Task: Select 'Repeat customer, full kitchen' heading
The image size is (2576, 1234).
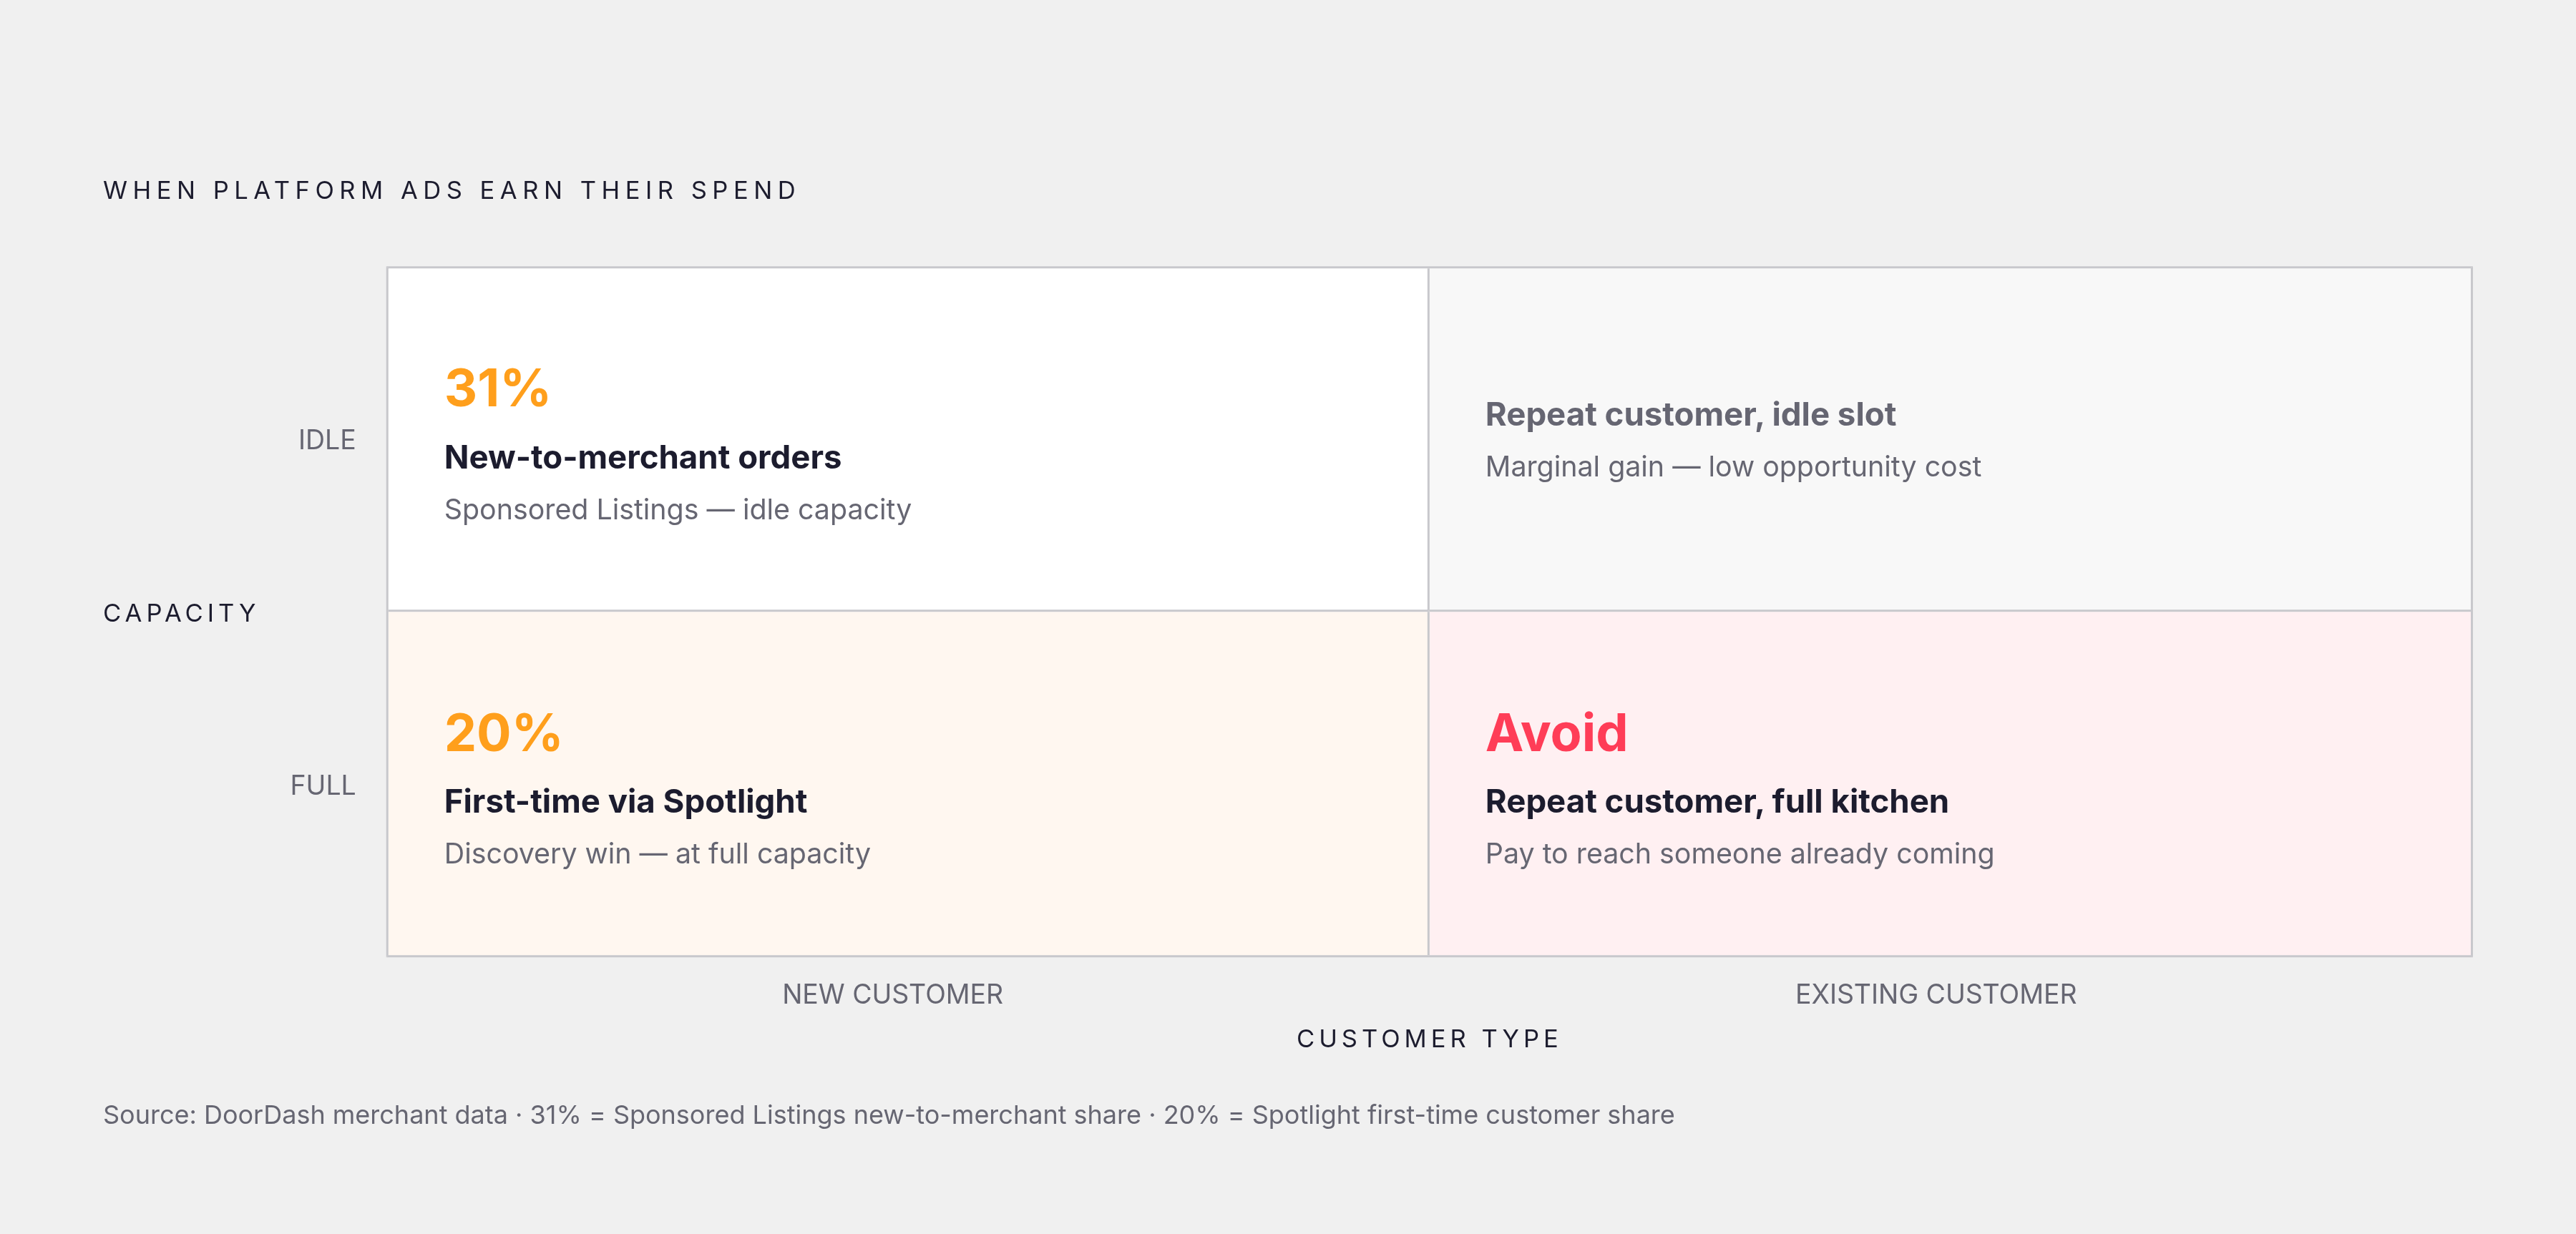Action: pos(1716,801)
